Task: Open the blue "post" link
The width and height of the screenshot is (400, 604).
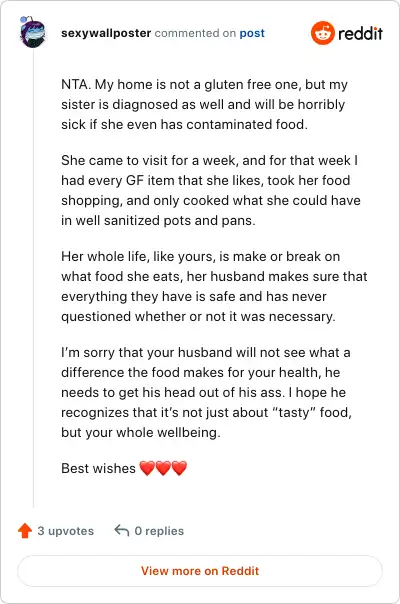Action: pos(252,34)
